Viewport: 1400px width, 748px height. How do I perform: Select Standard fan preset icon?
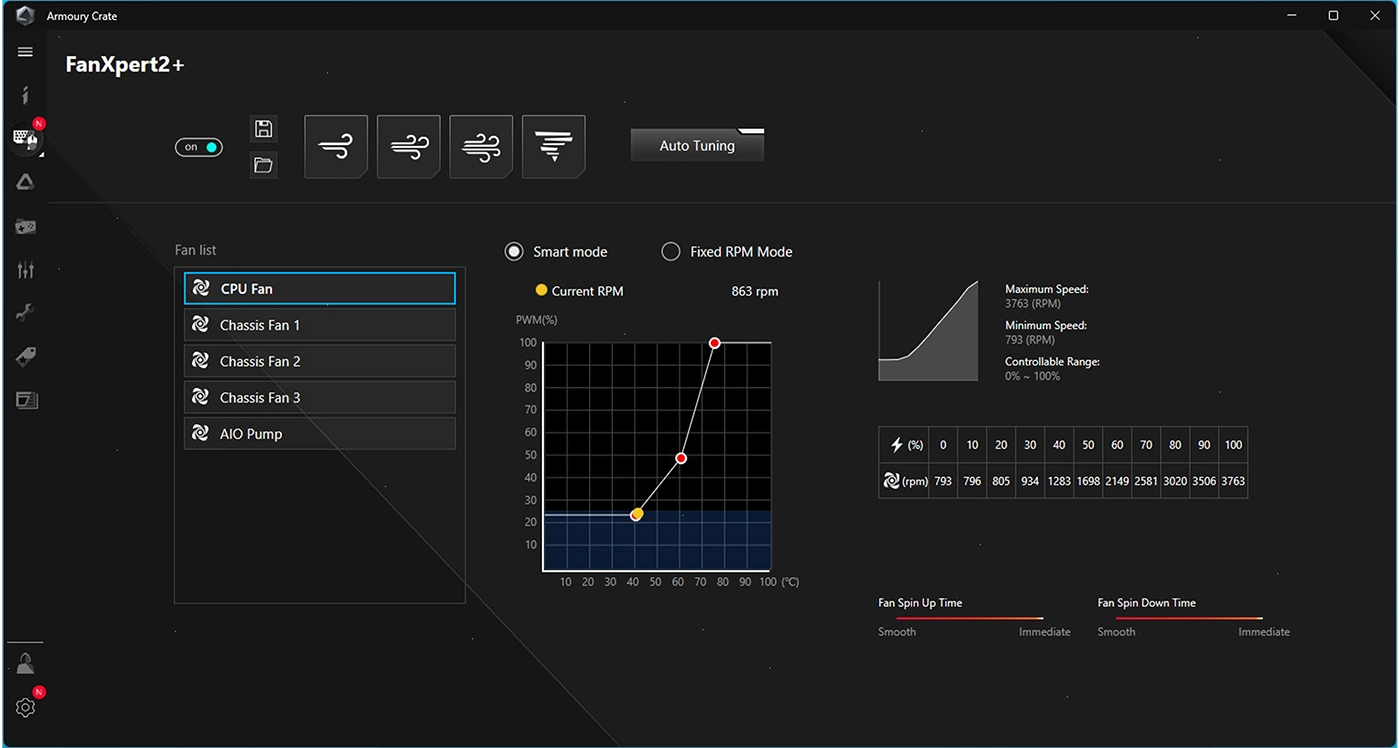coord(408,146)
